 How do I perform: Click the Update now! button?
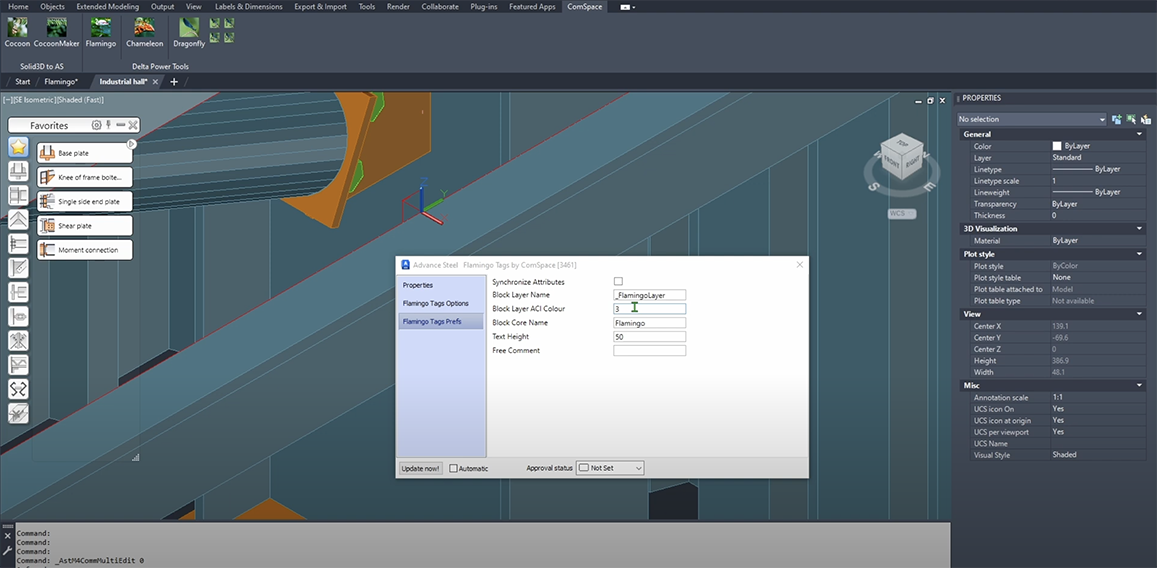click(421, 468)
